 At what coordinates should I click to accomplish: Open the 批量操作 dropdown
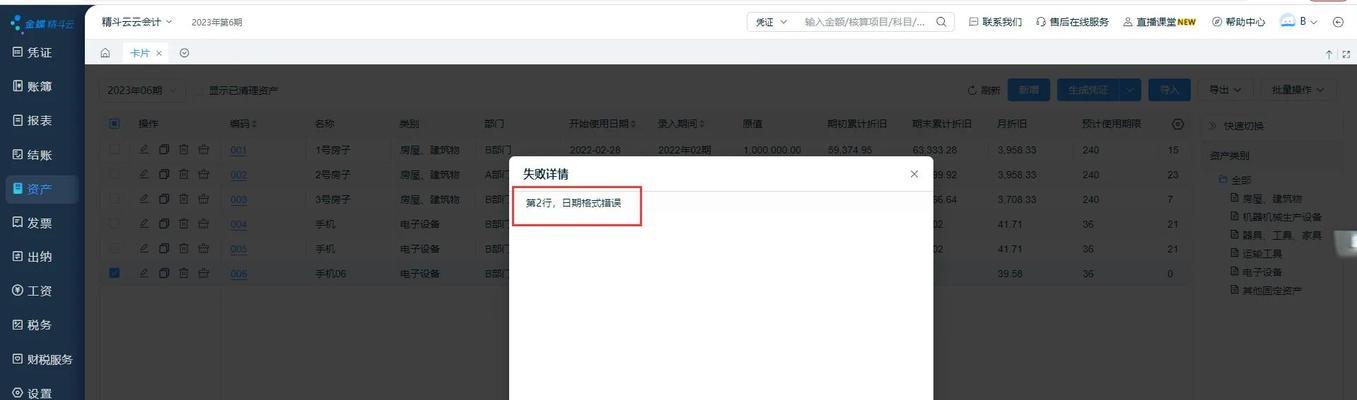click(x=1298, y=90)
